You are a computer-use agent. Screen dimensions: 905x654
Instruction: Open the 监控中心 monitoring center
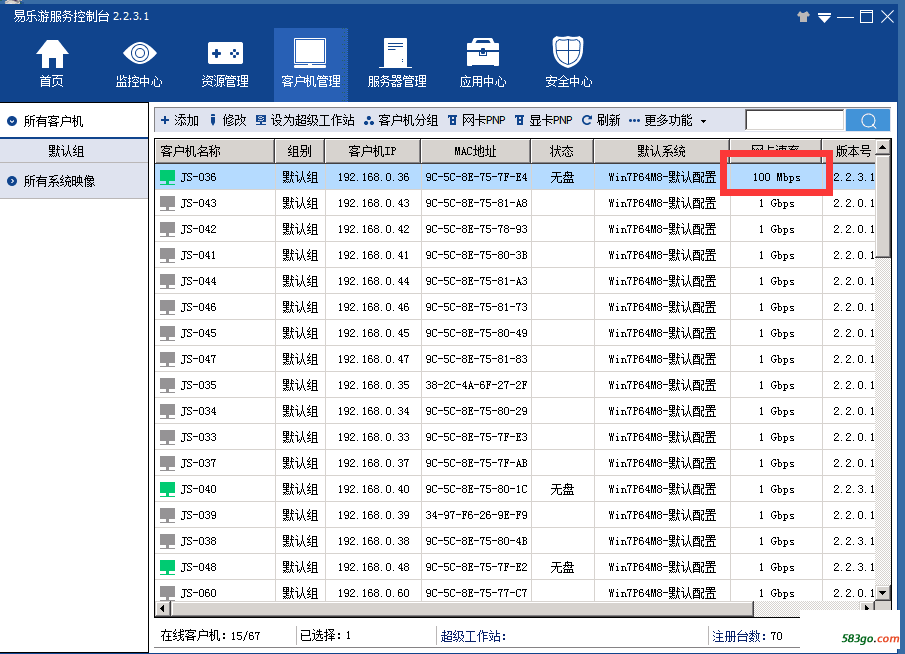click(139, 63)
